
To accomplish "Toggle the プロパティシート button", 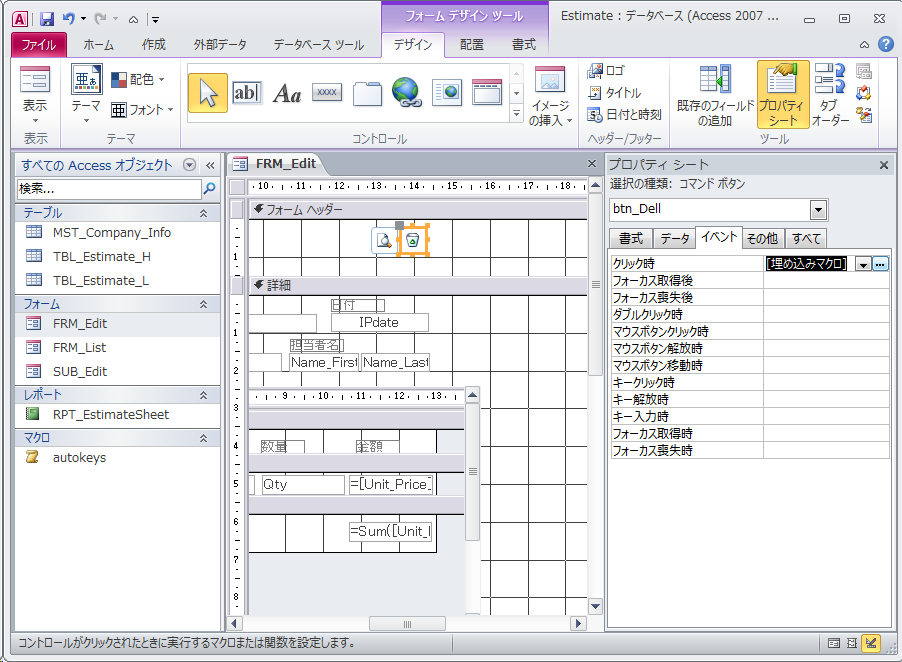I will [782, 95].
